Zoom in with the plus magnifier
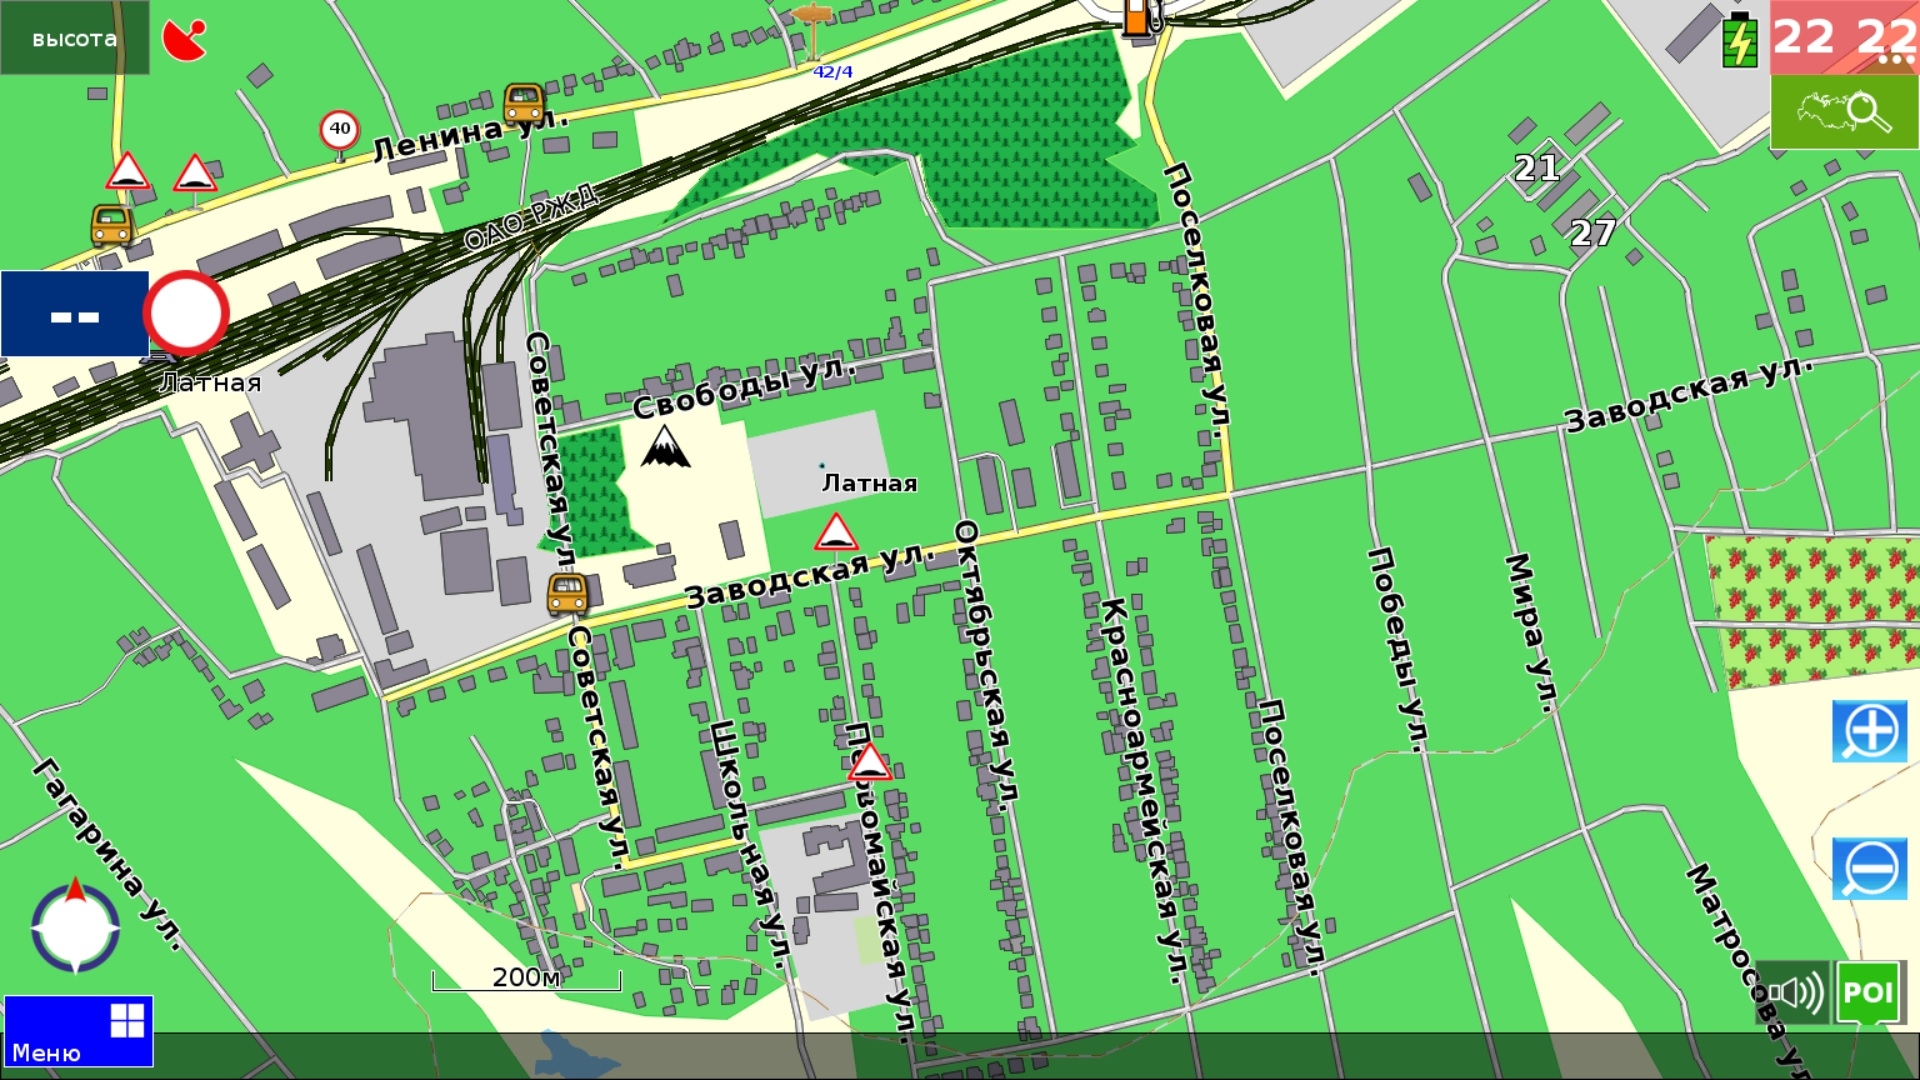The image size is (1920, 1080). coord(1869,731)
